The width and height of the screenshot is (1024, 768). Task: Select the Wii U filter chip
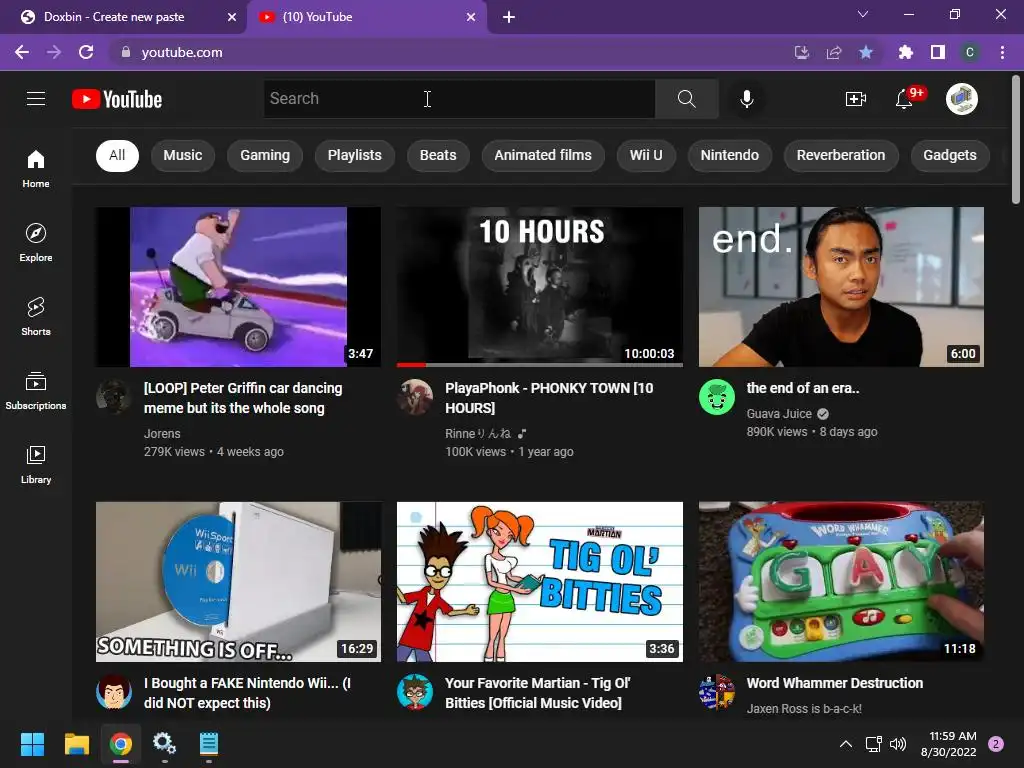tap(646, 155)
